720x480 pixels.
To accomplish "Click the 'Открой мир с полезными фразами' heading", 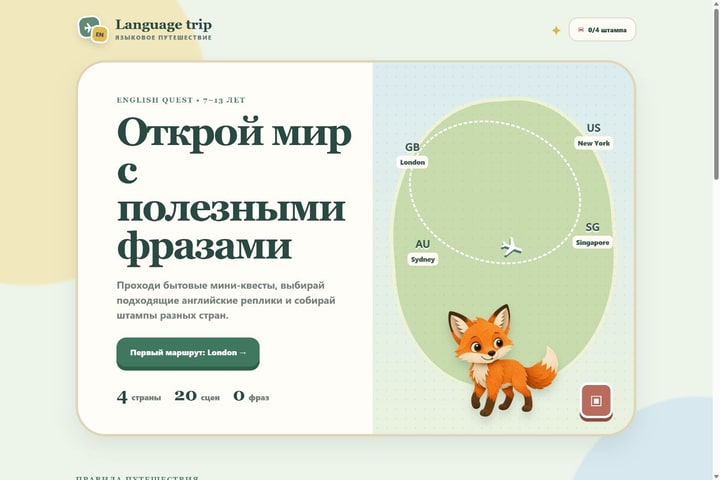I will (x=234, y=191).
